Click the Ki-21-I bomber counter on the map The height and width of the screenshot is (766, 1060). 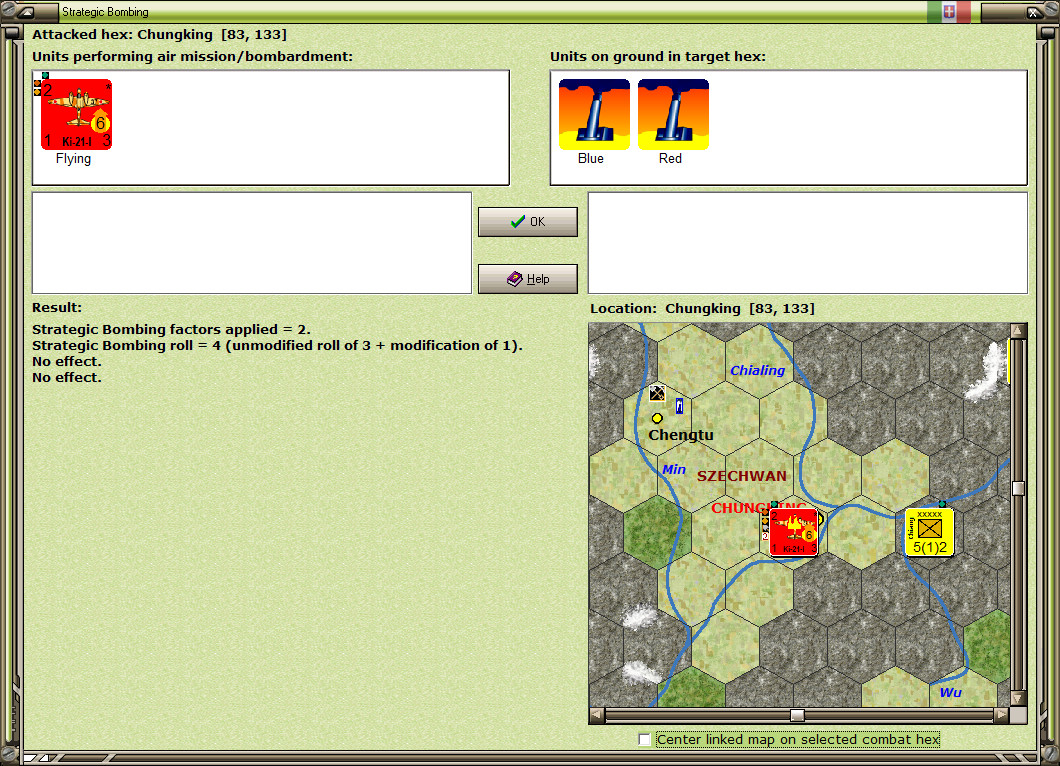(794, 533)
